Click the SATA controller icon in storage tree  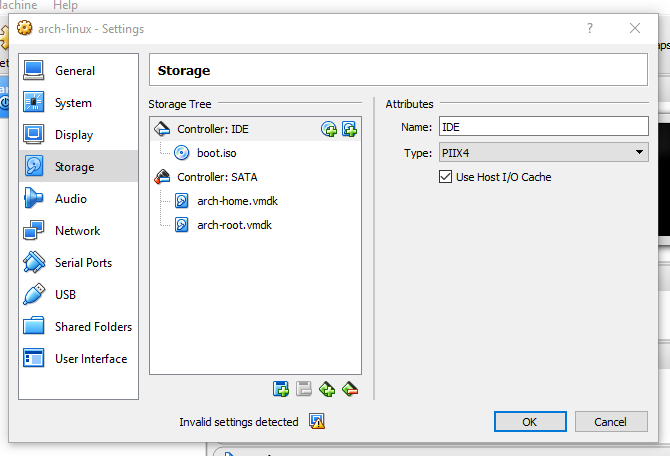162,177
